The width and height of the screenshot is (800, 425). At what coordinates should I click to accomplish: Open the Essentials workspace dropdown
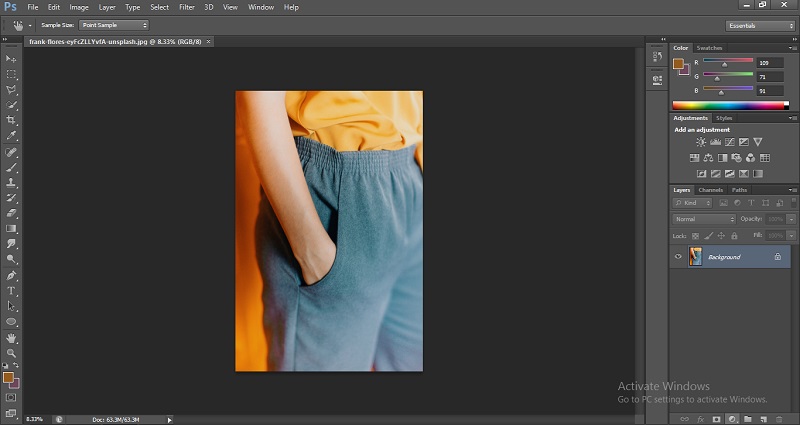tap(760, 26)
